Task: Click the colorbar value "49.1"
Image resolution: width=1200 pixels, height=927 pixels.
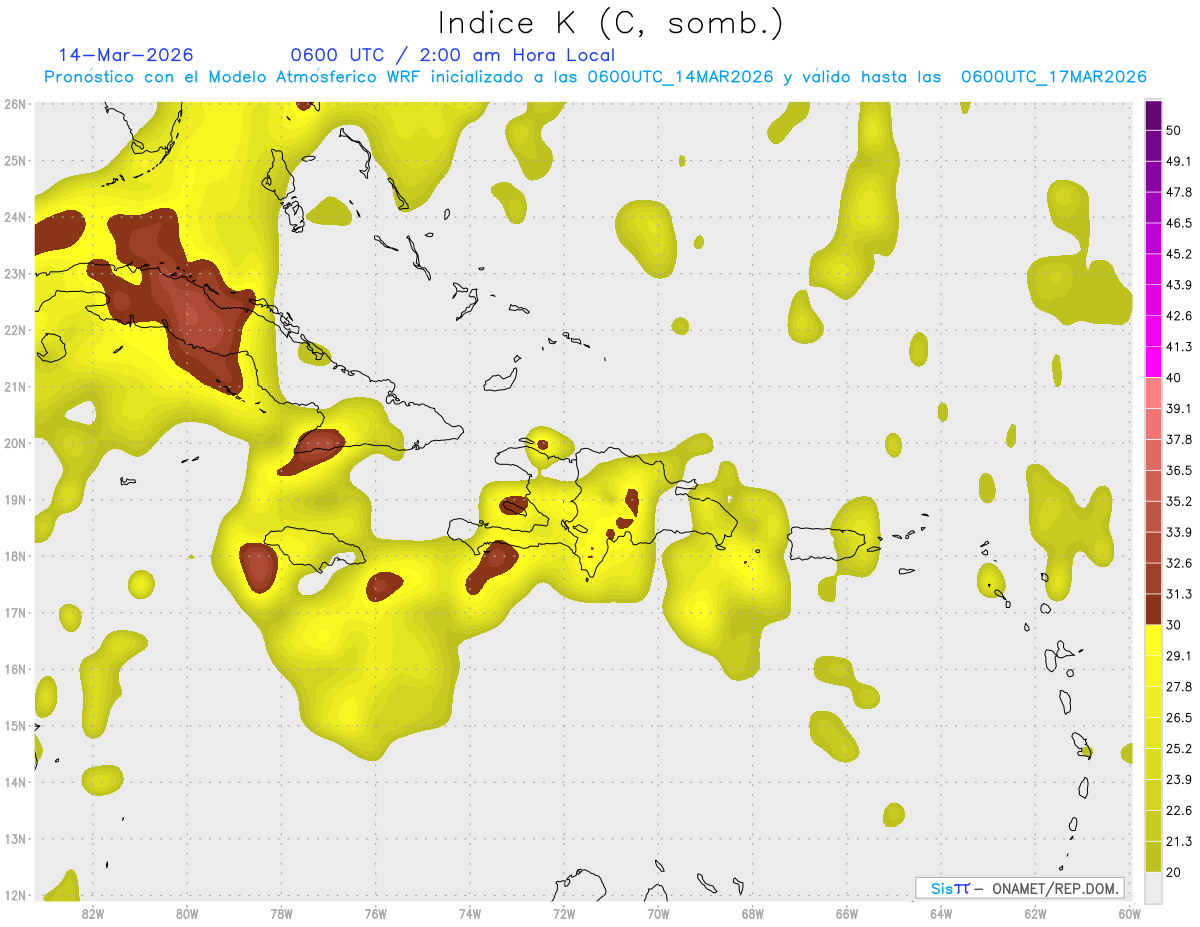Action: coord(1179,161)
